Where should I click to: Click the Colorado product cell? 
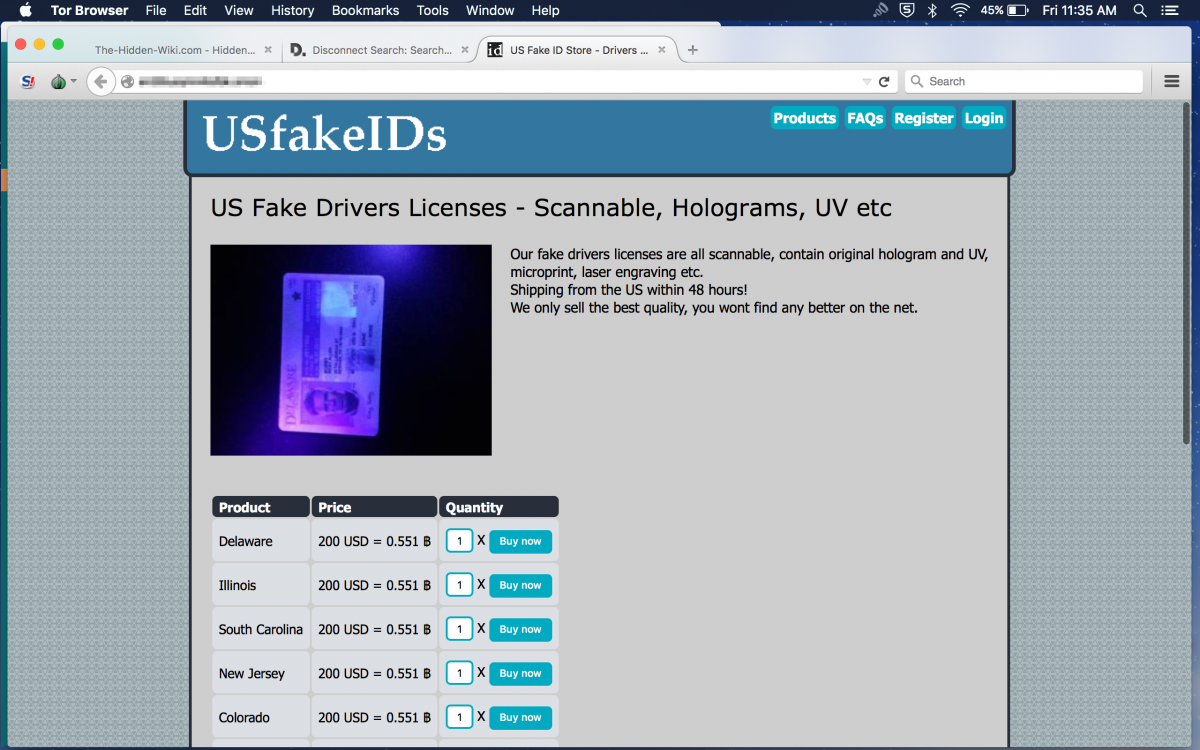(261, 717)
